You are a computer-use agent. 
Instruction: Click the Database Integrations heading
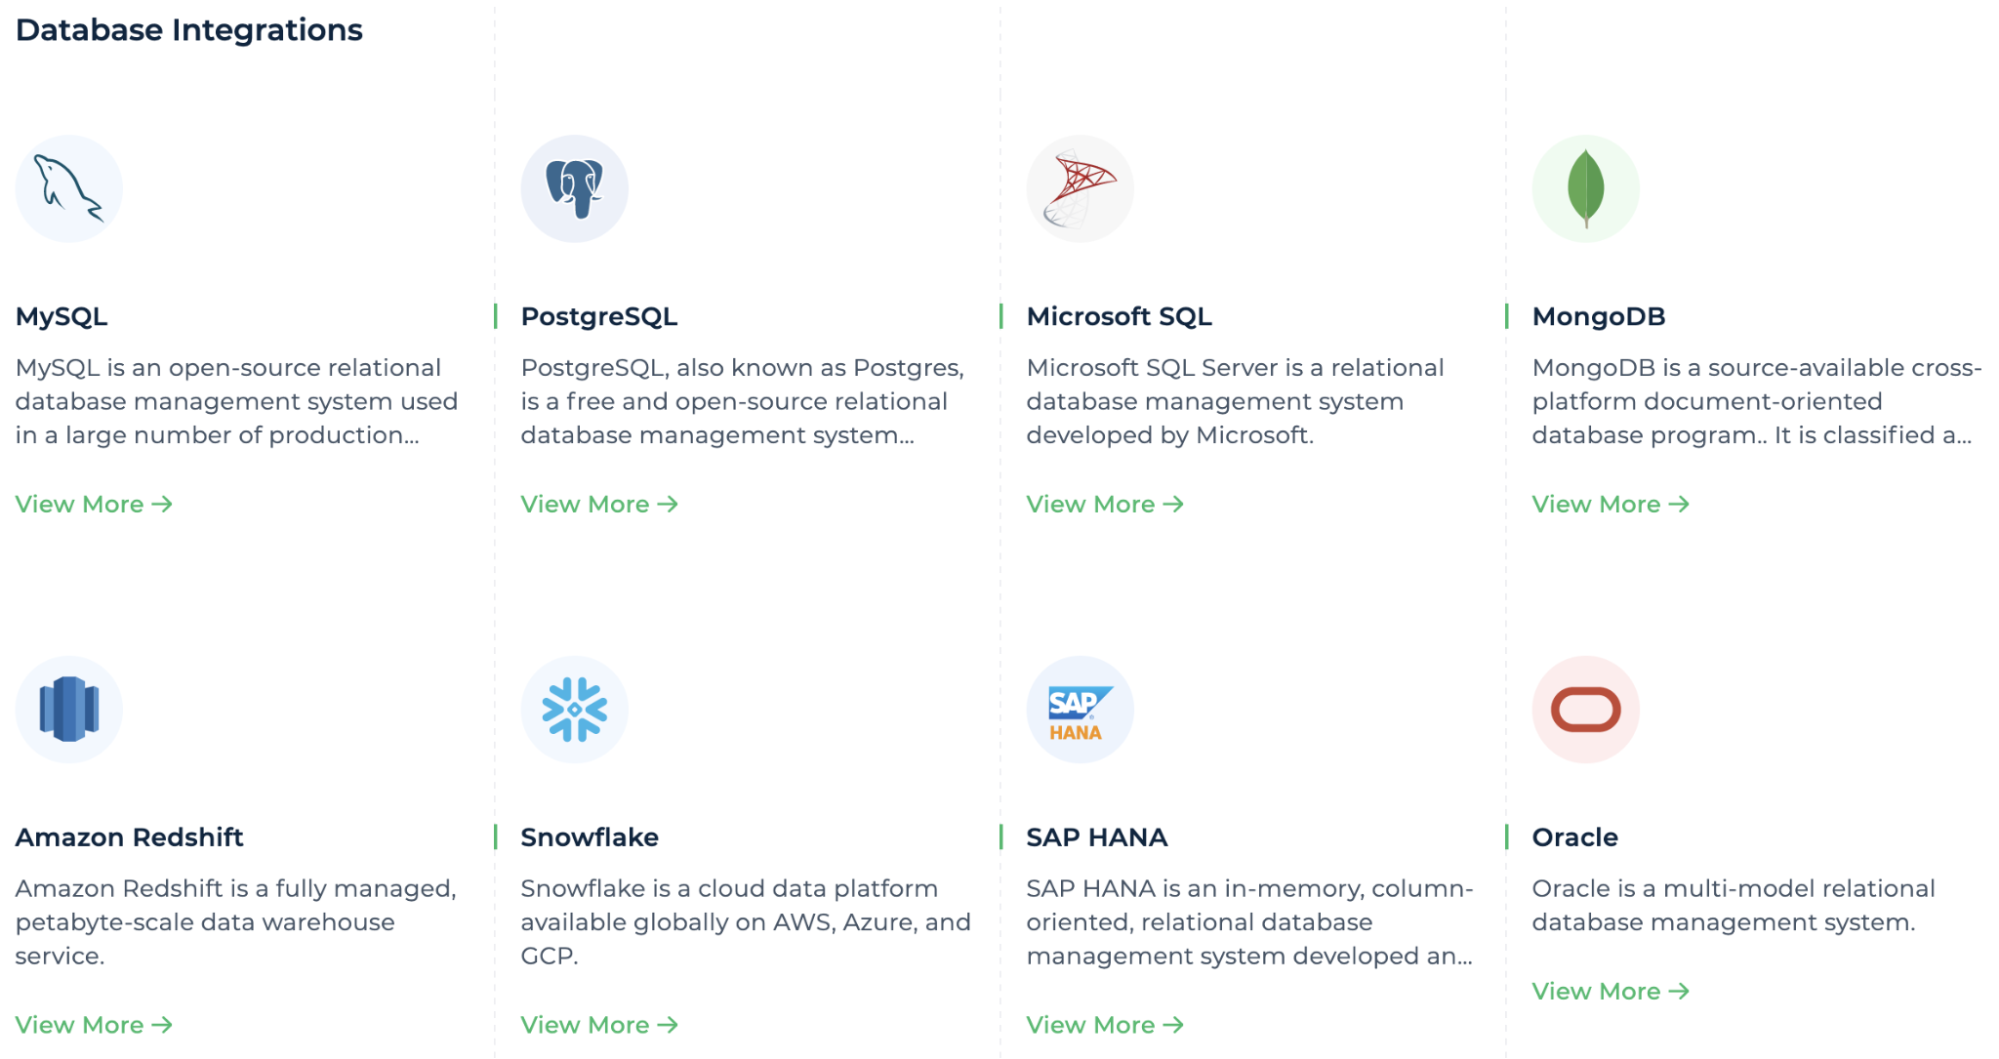189,30
